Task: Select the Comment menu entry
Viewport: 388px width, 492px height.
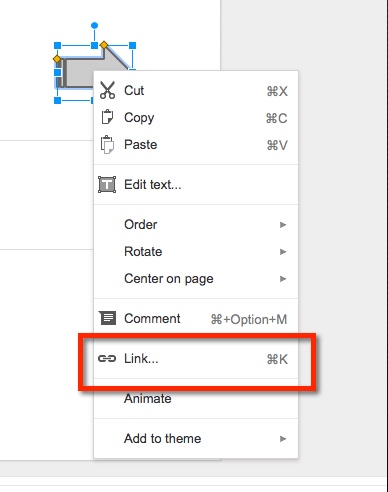Action: [196, 318]
